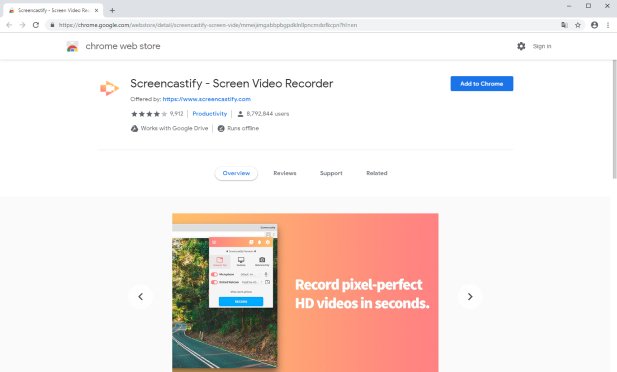Click '8,792,844 users' text
This screenshot has height=372, width=617.
(x=268, y=114)
